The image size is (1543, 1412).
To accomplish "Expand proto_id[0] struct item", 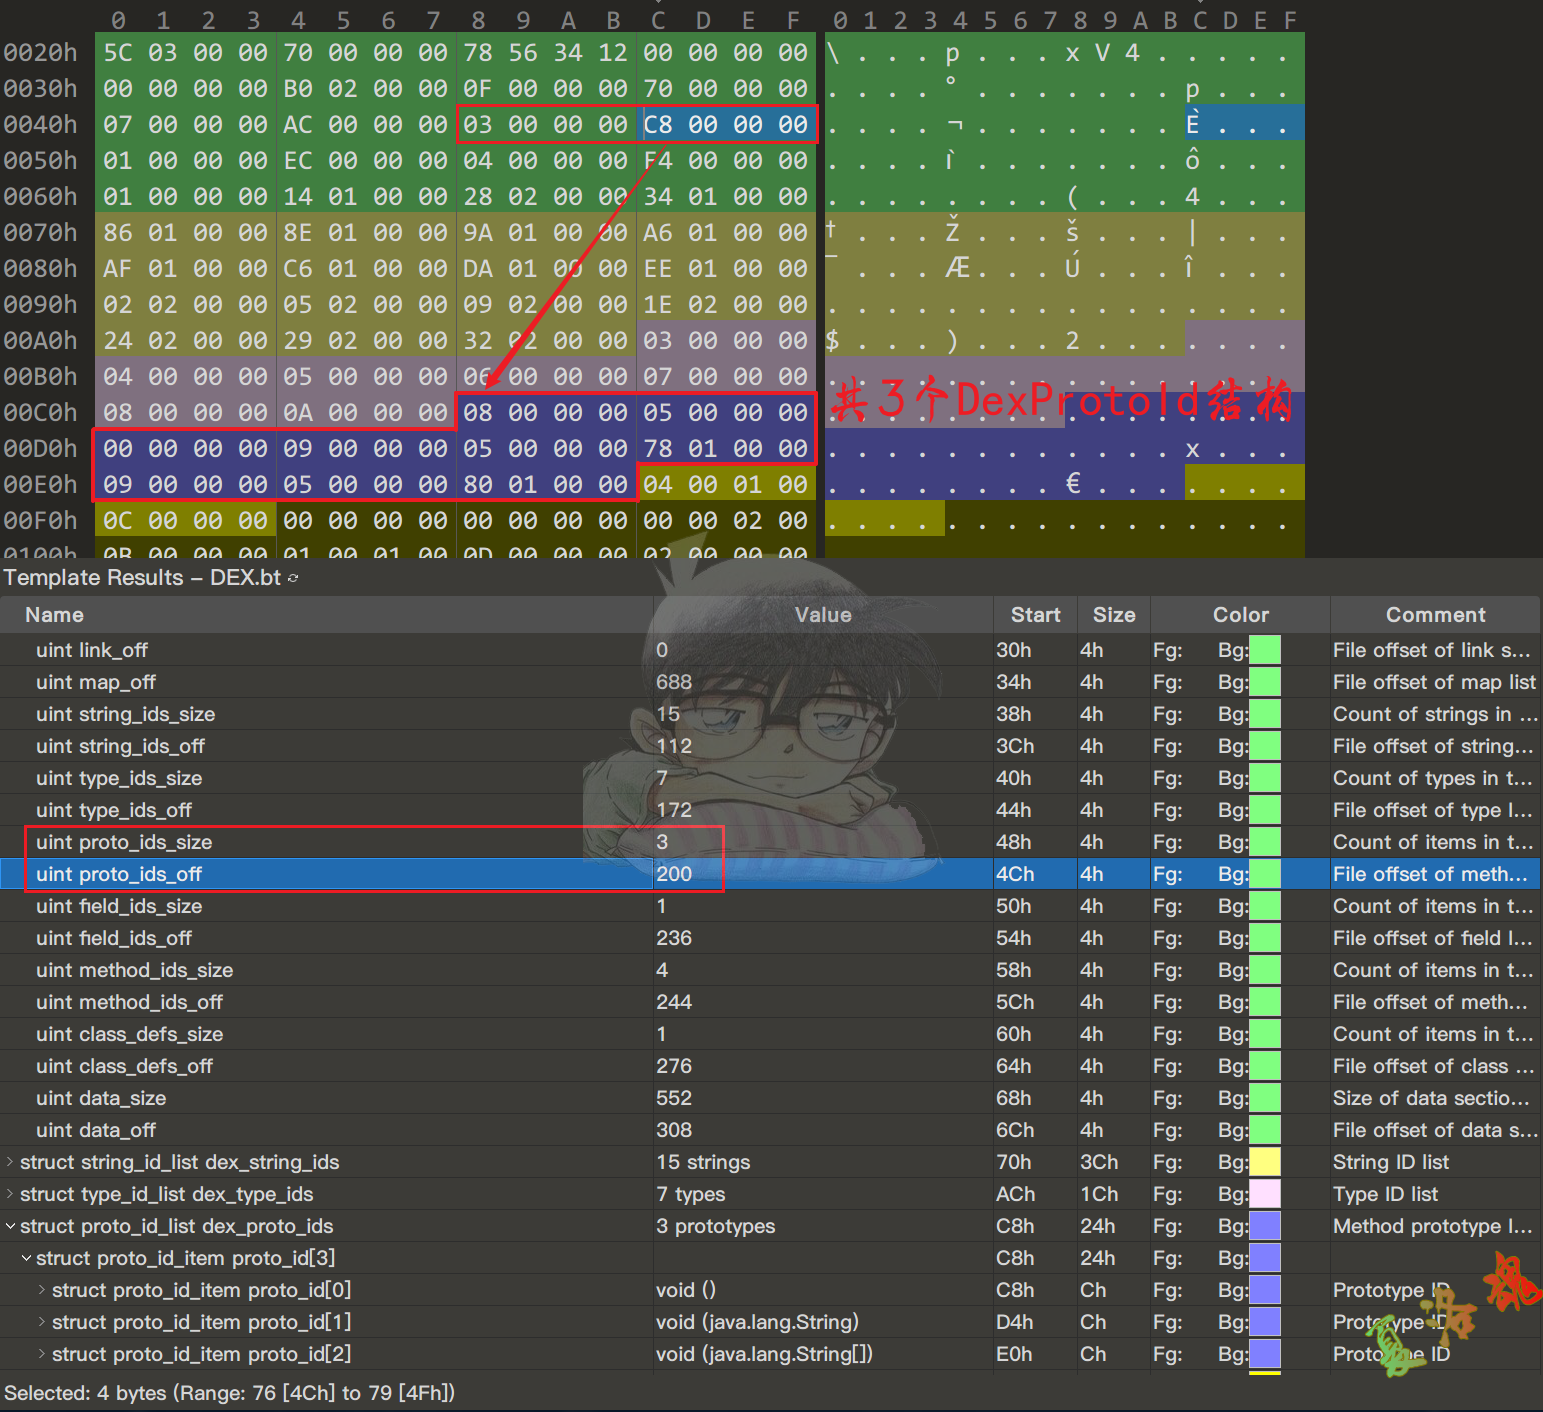I will pos(42,1290).
